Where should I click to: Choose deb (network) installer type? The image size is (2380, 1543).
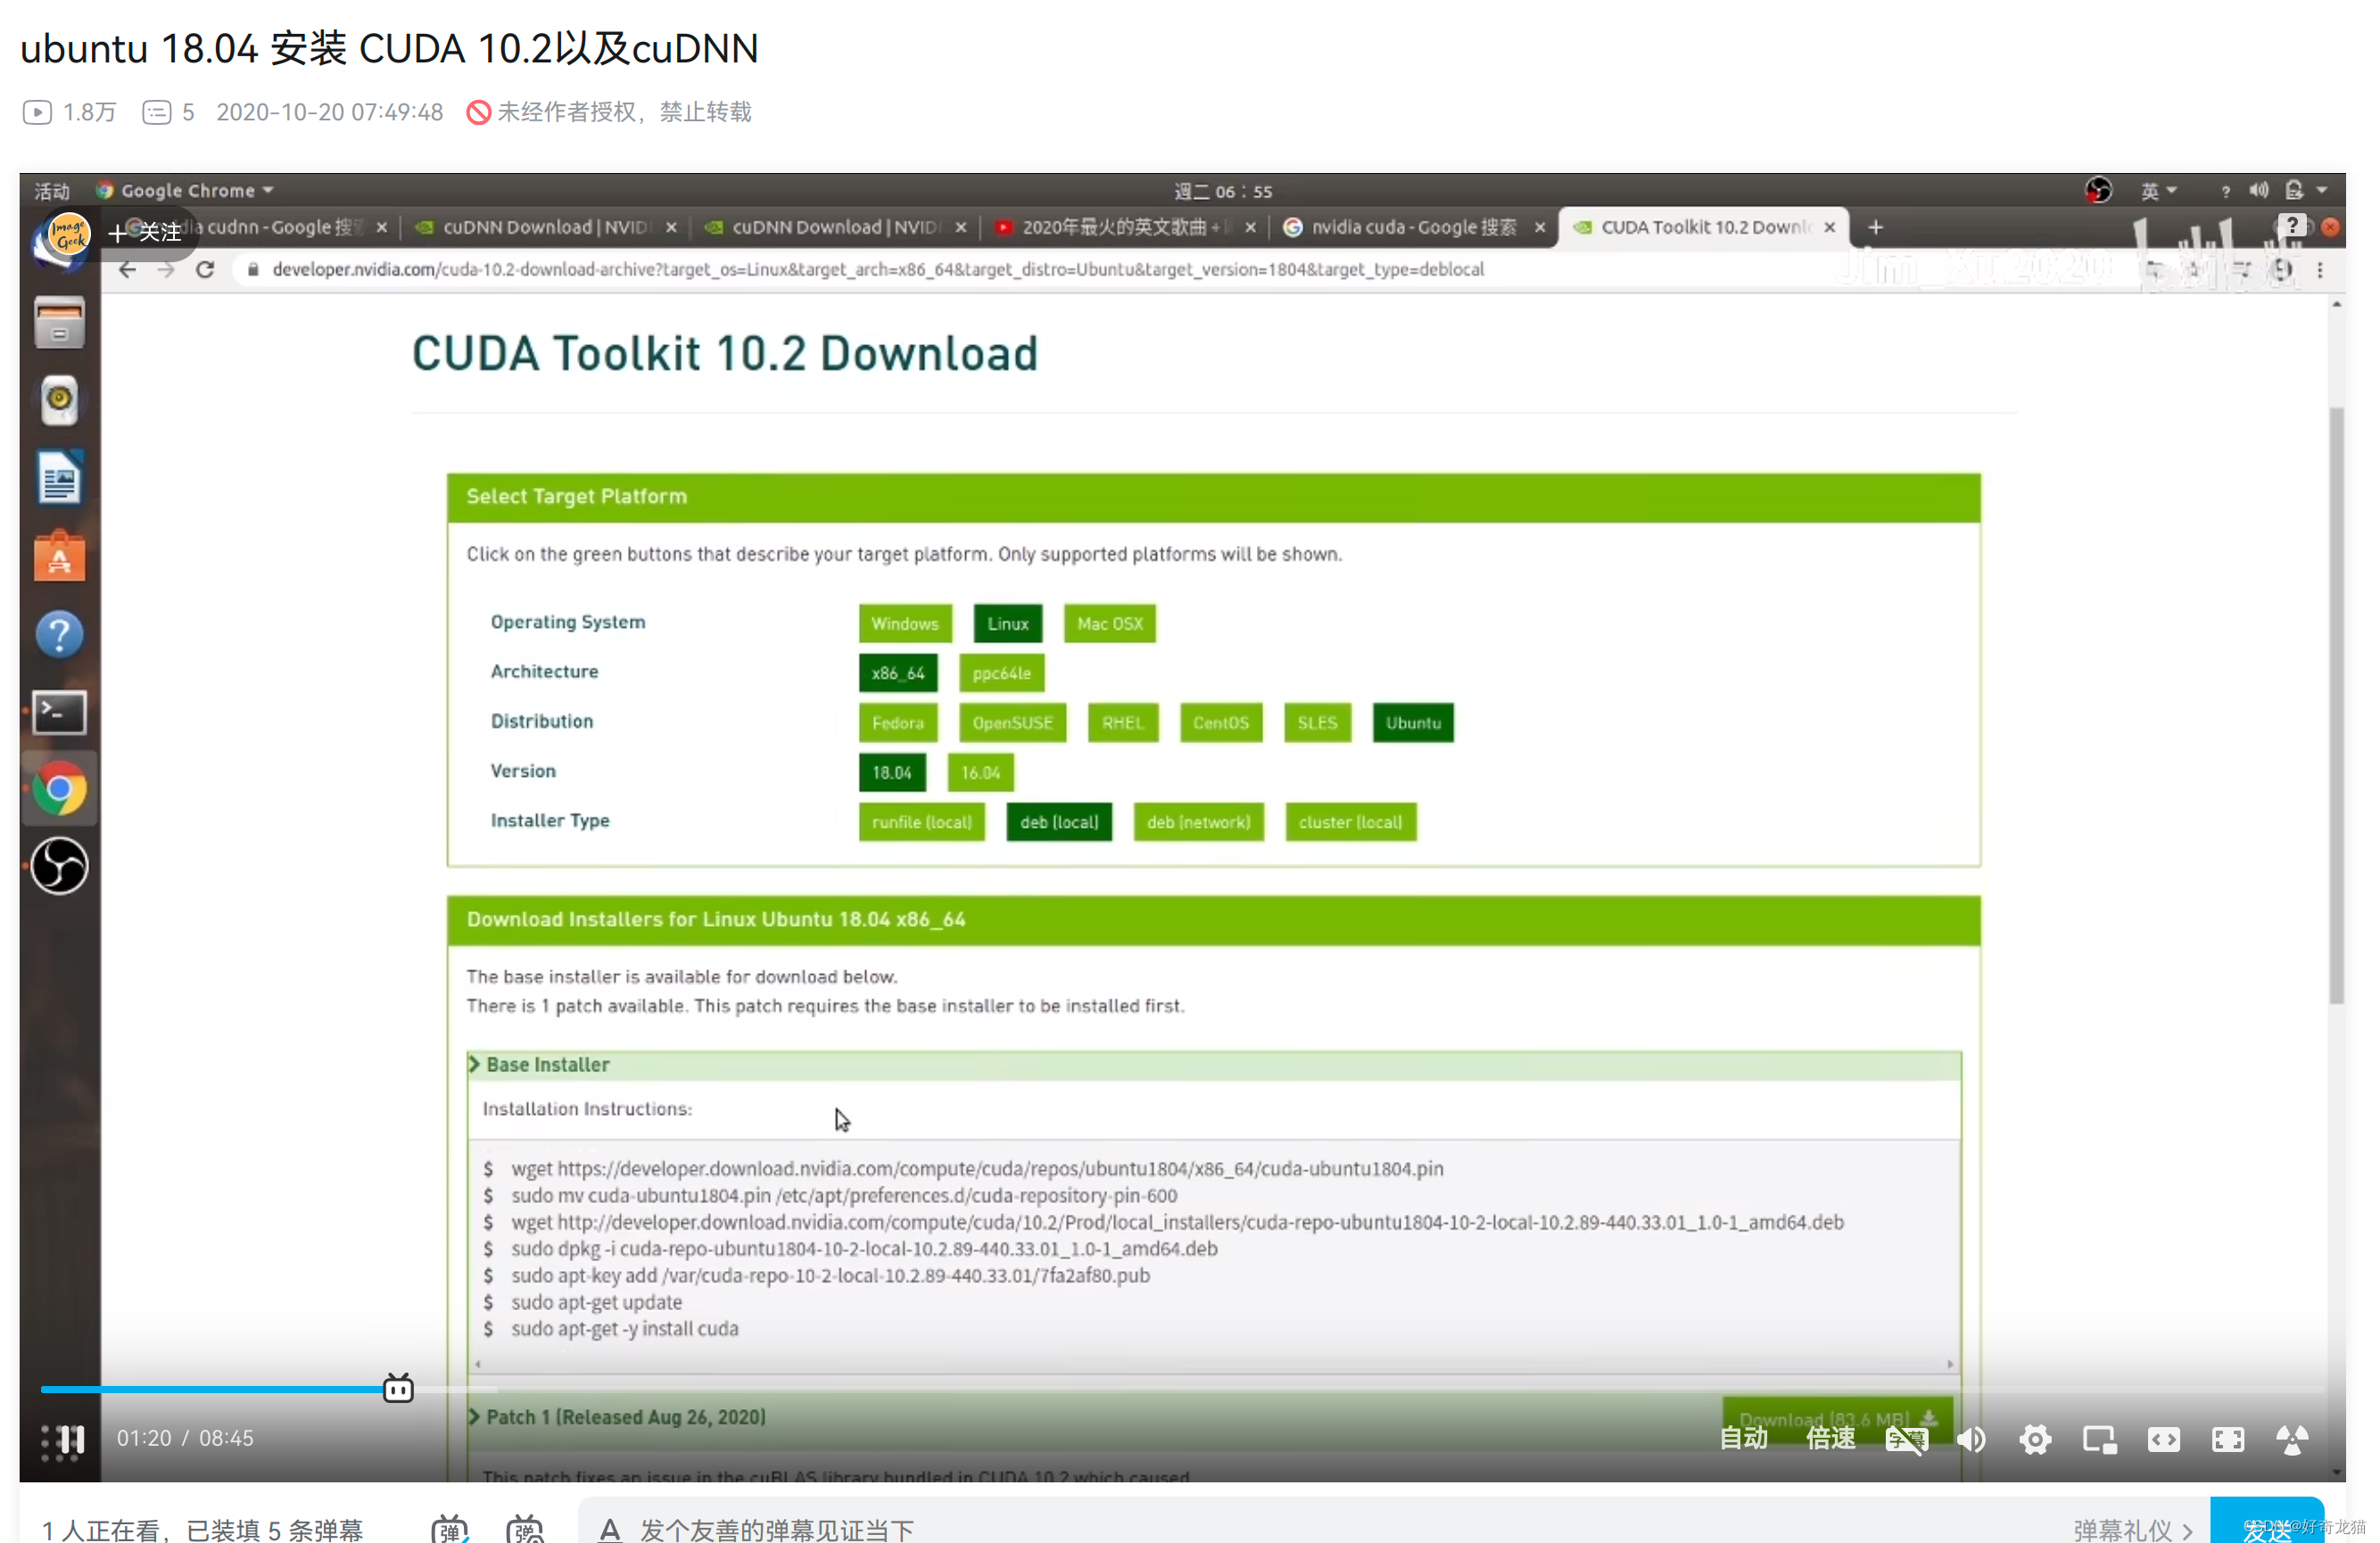pos(1199,822)
